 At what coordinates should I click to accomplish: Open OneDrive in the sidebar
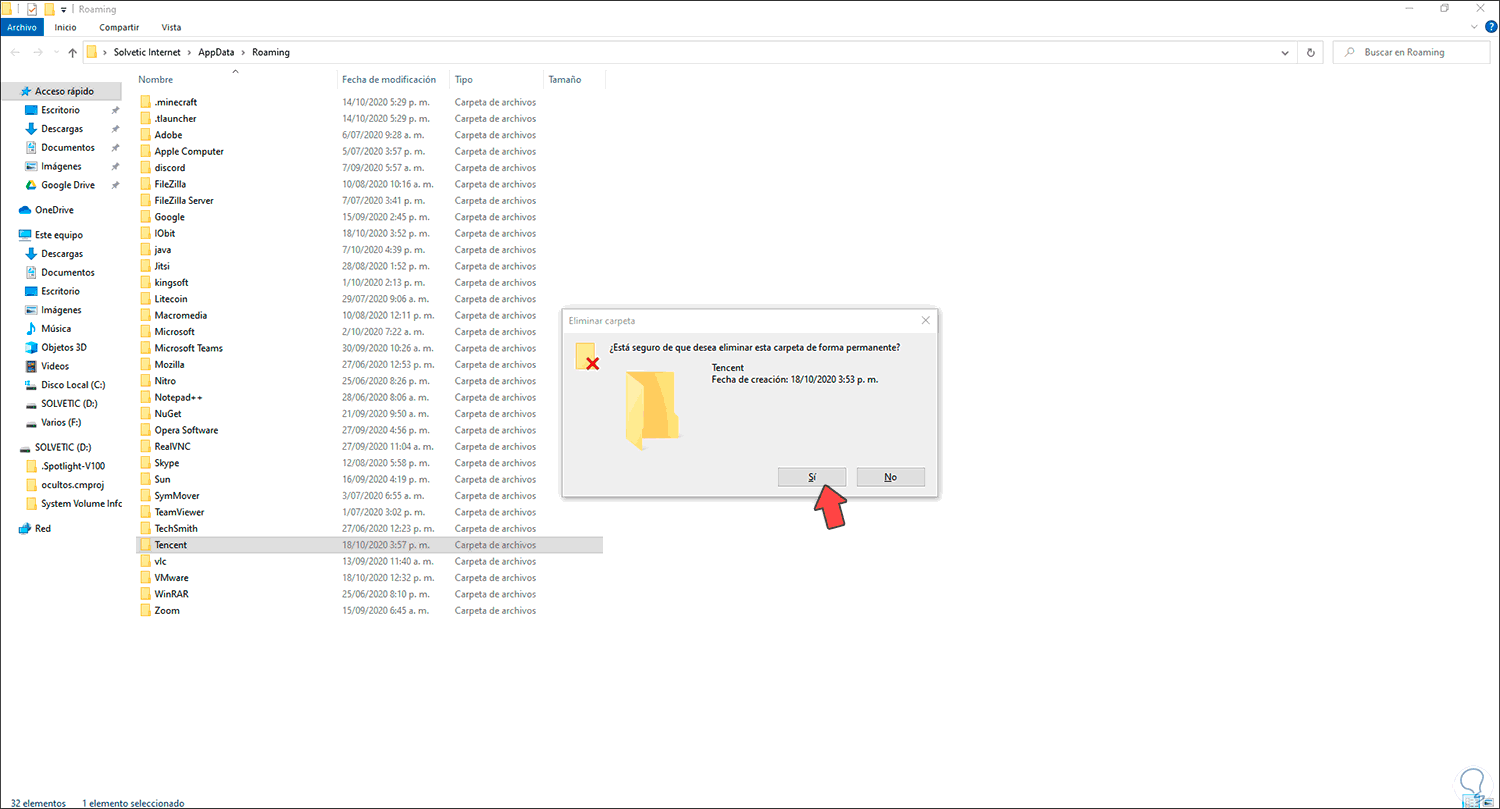57,209
